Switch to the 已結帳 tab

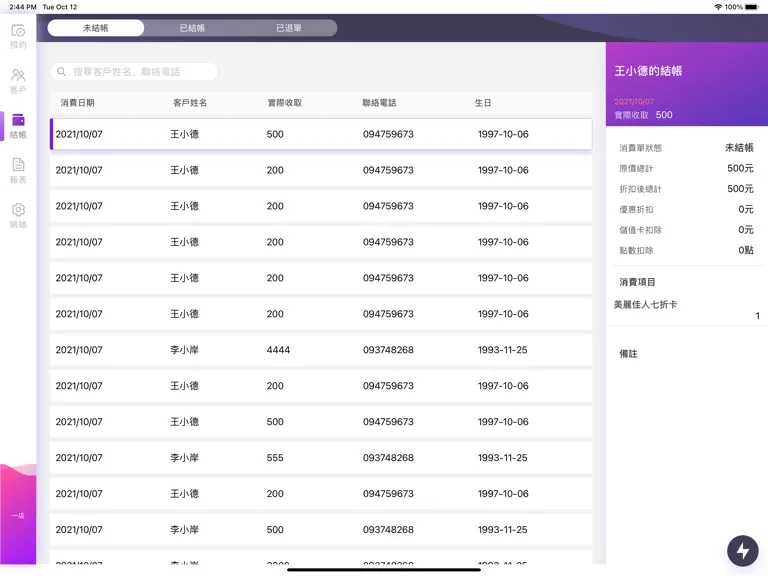[192, 28]
